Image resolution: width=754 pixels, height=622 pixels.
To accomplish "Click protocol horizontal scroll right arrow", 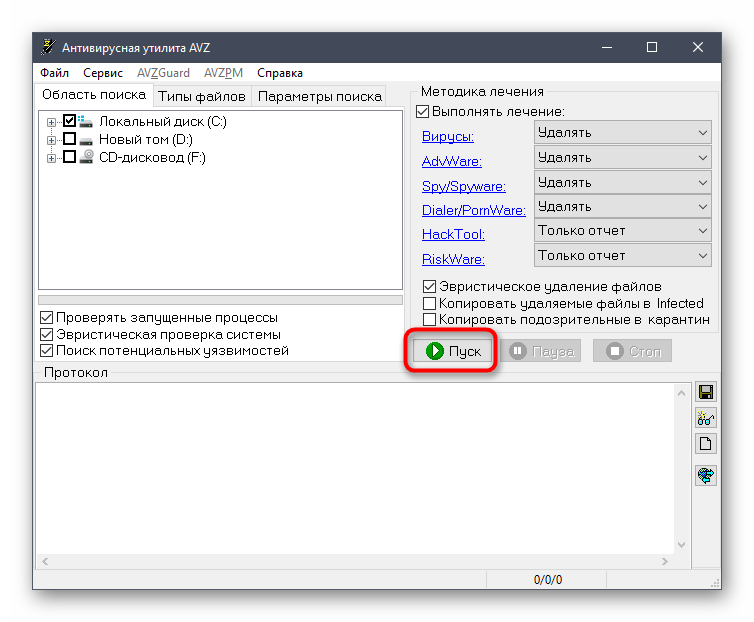I will (x=665, y=561).
